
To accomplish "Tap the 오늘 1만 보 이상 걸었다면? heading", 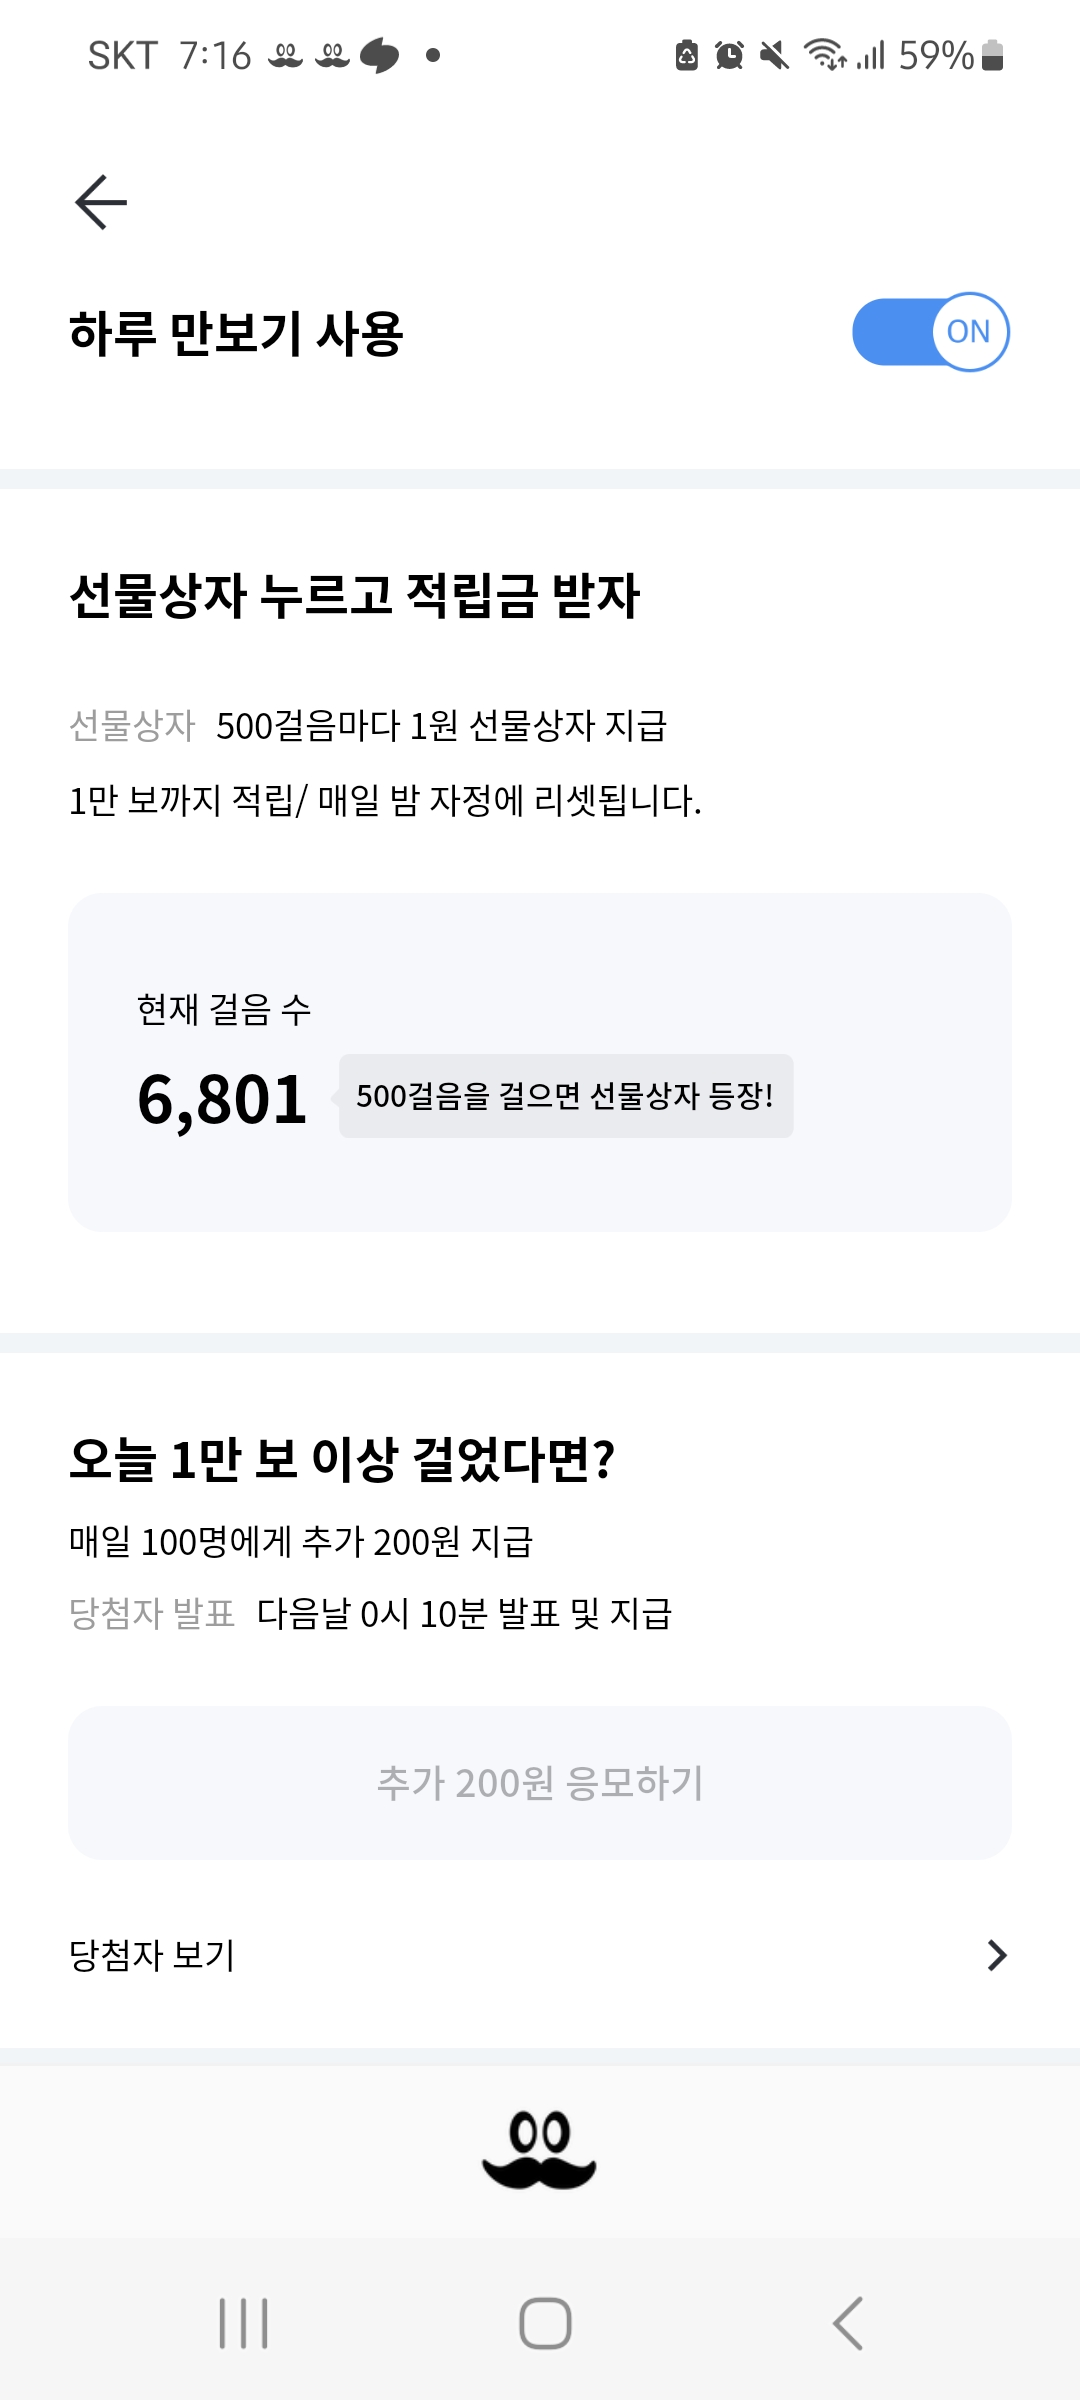I will click(x=342, y=1459).
